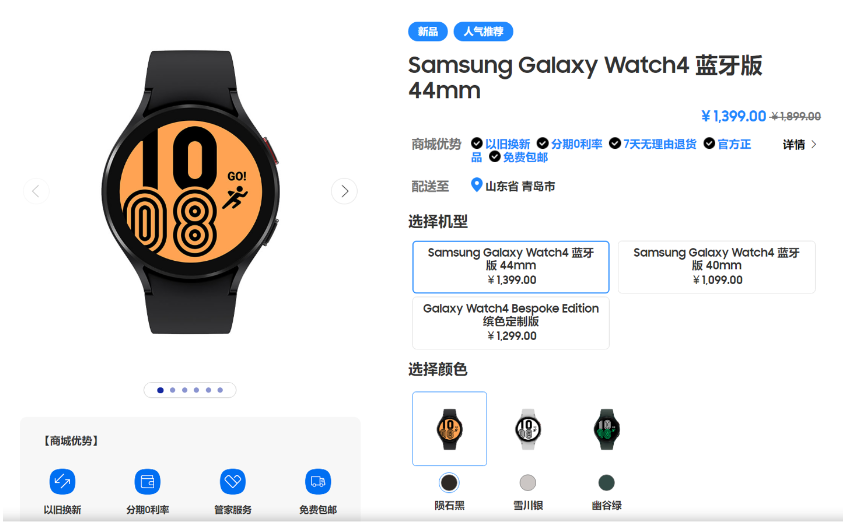Click the 分期0利率 installment icon
Image resolution: width=847 pixels, height=523 pixels.
click(x=147, y=481)
